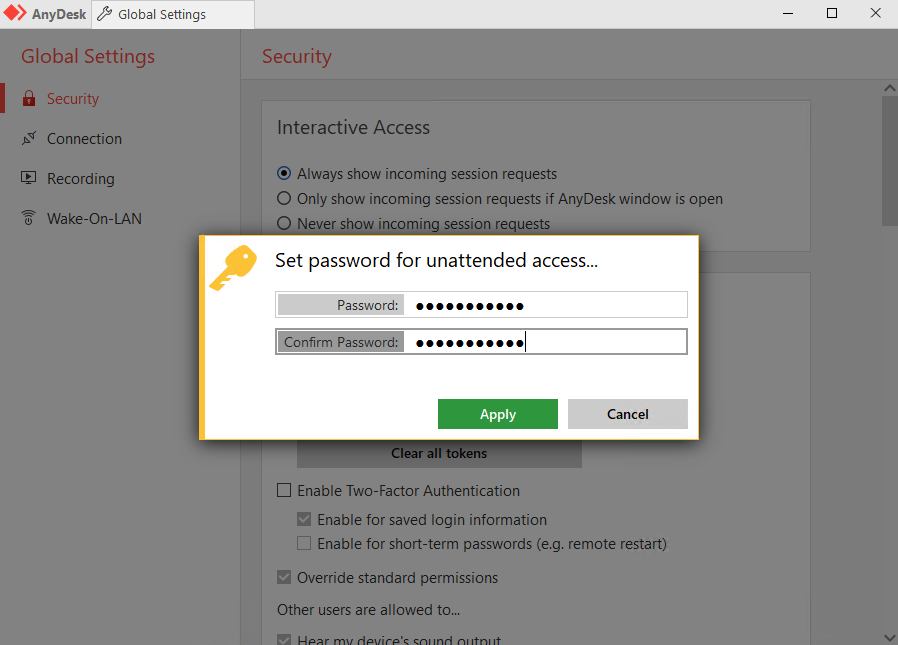Click the Clear all tokens button
Screen dimensions: 898x645
point(439,453)
